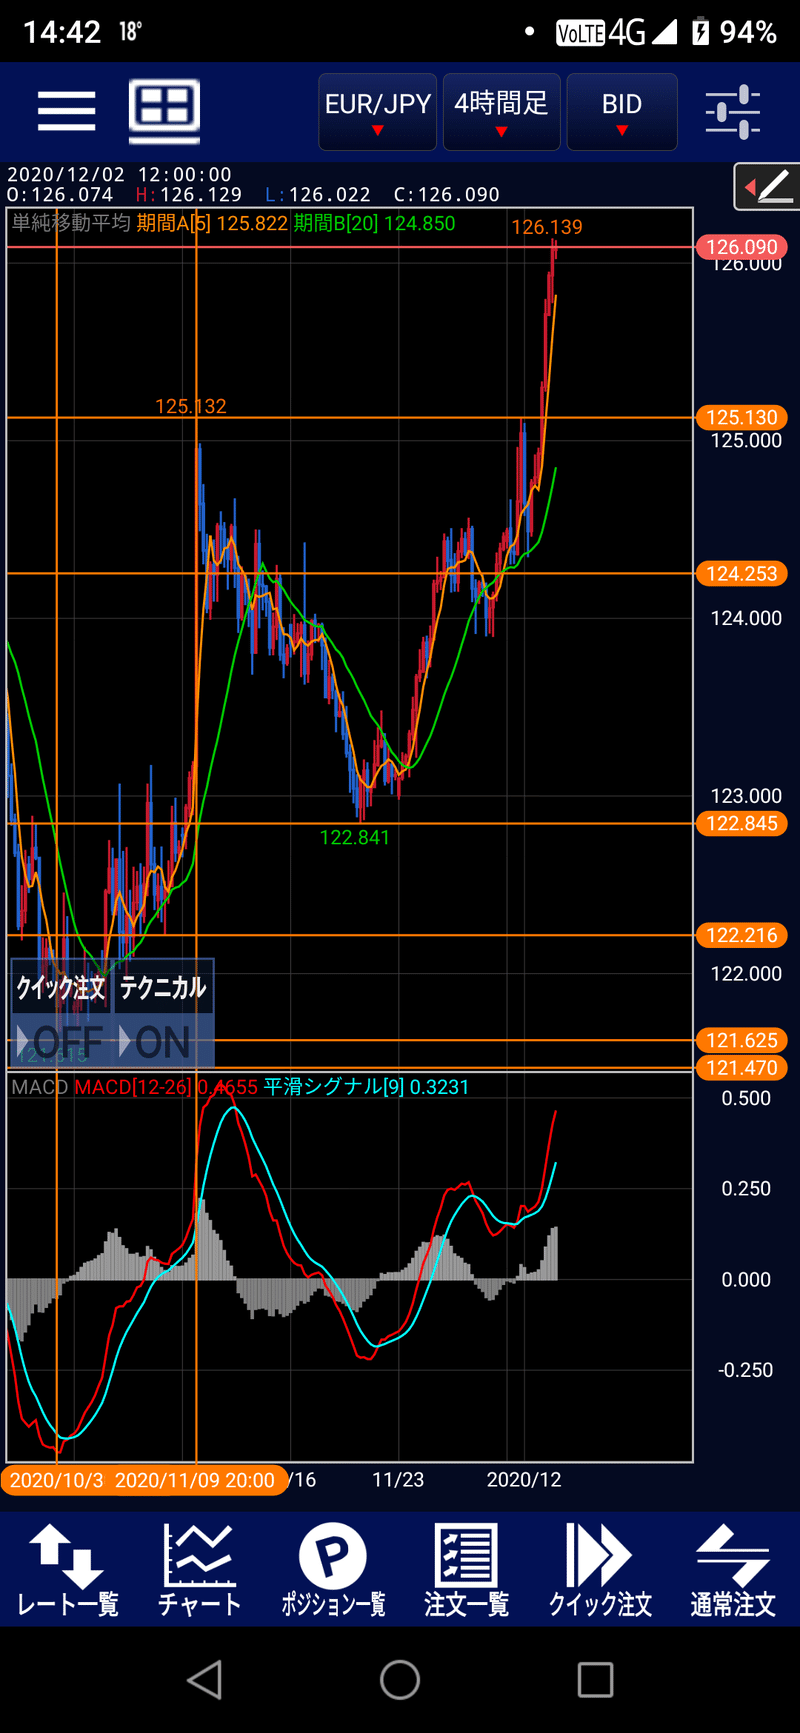The height and width of the screenshot is (1733, 800).
Task: Open the hamburger main menu
Action: click(x=67, y=110)
